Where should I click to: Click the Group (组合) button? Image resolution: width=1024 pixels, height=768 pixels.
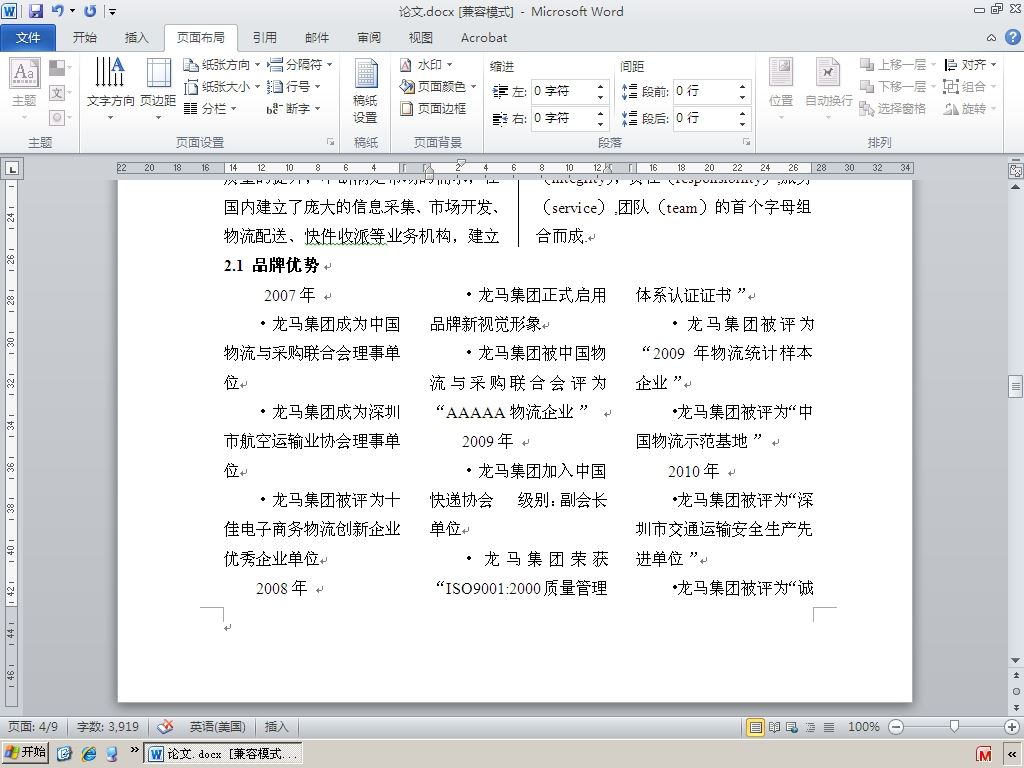point(970,86)
